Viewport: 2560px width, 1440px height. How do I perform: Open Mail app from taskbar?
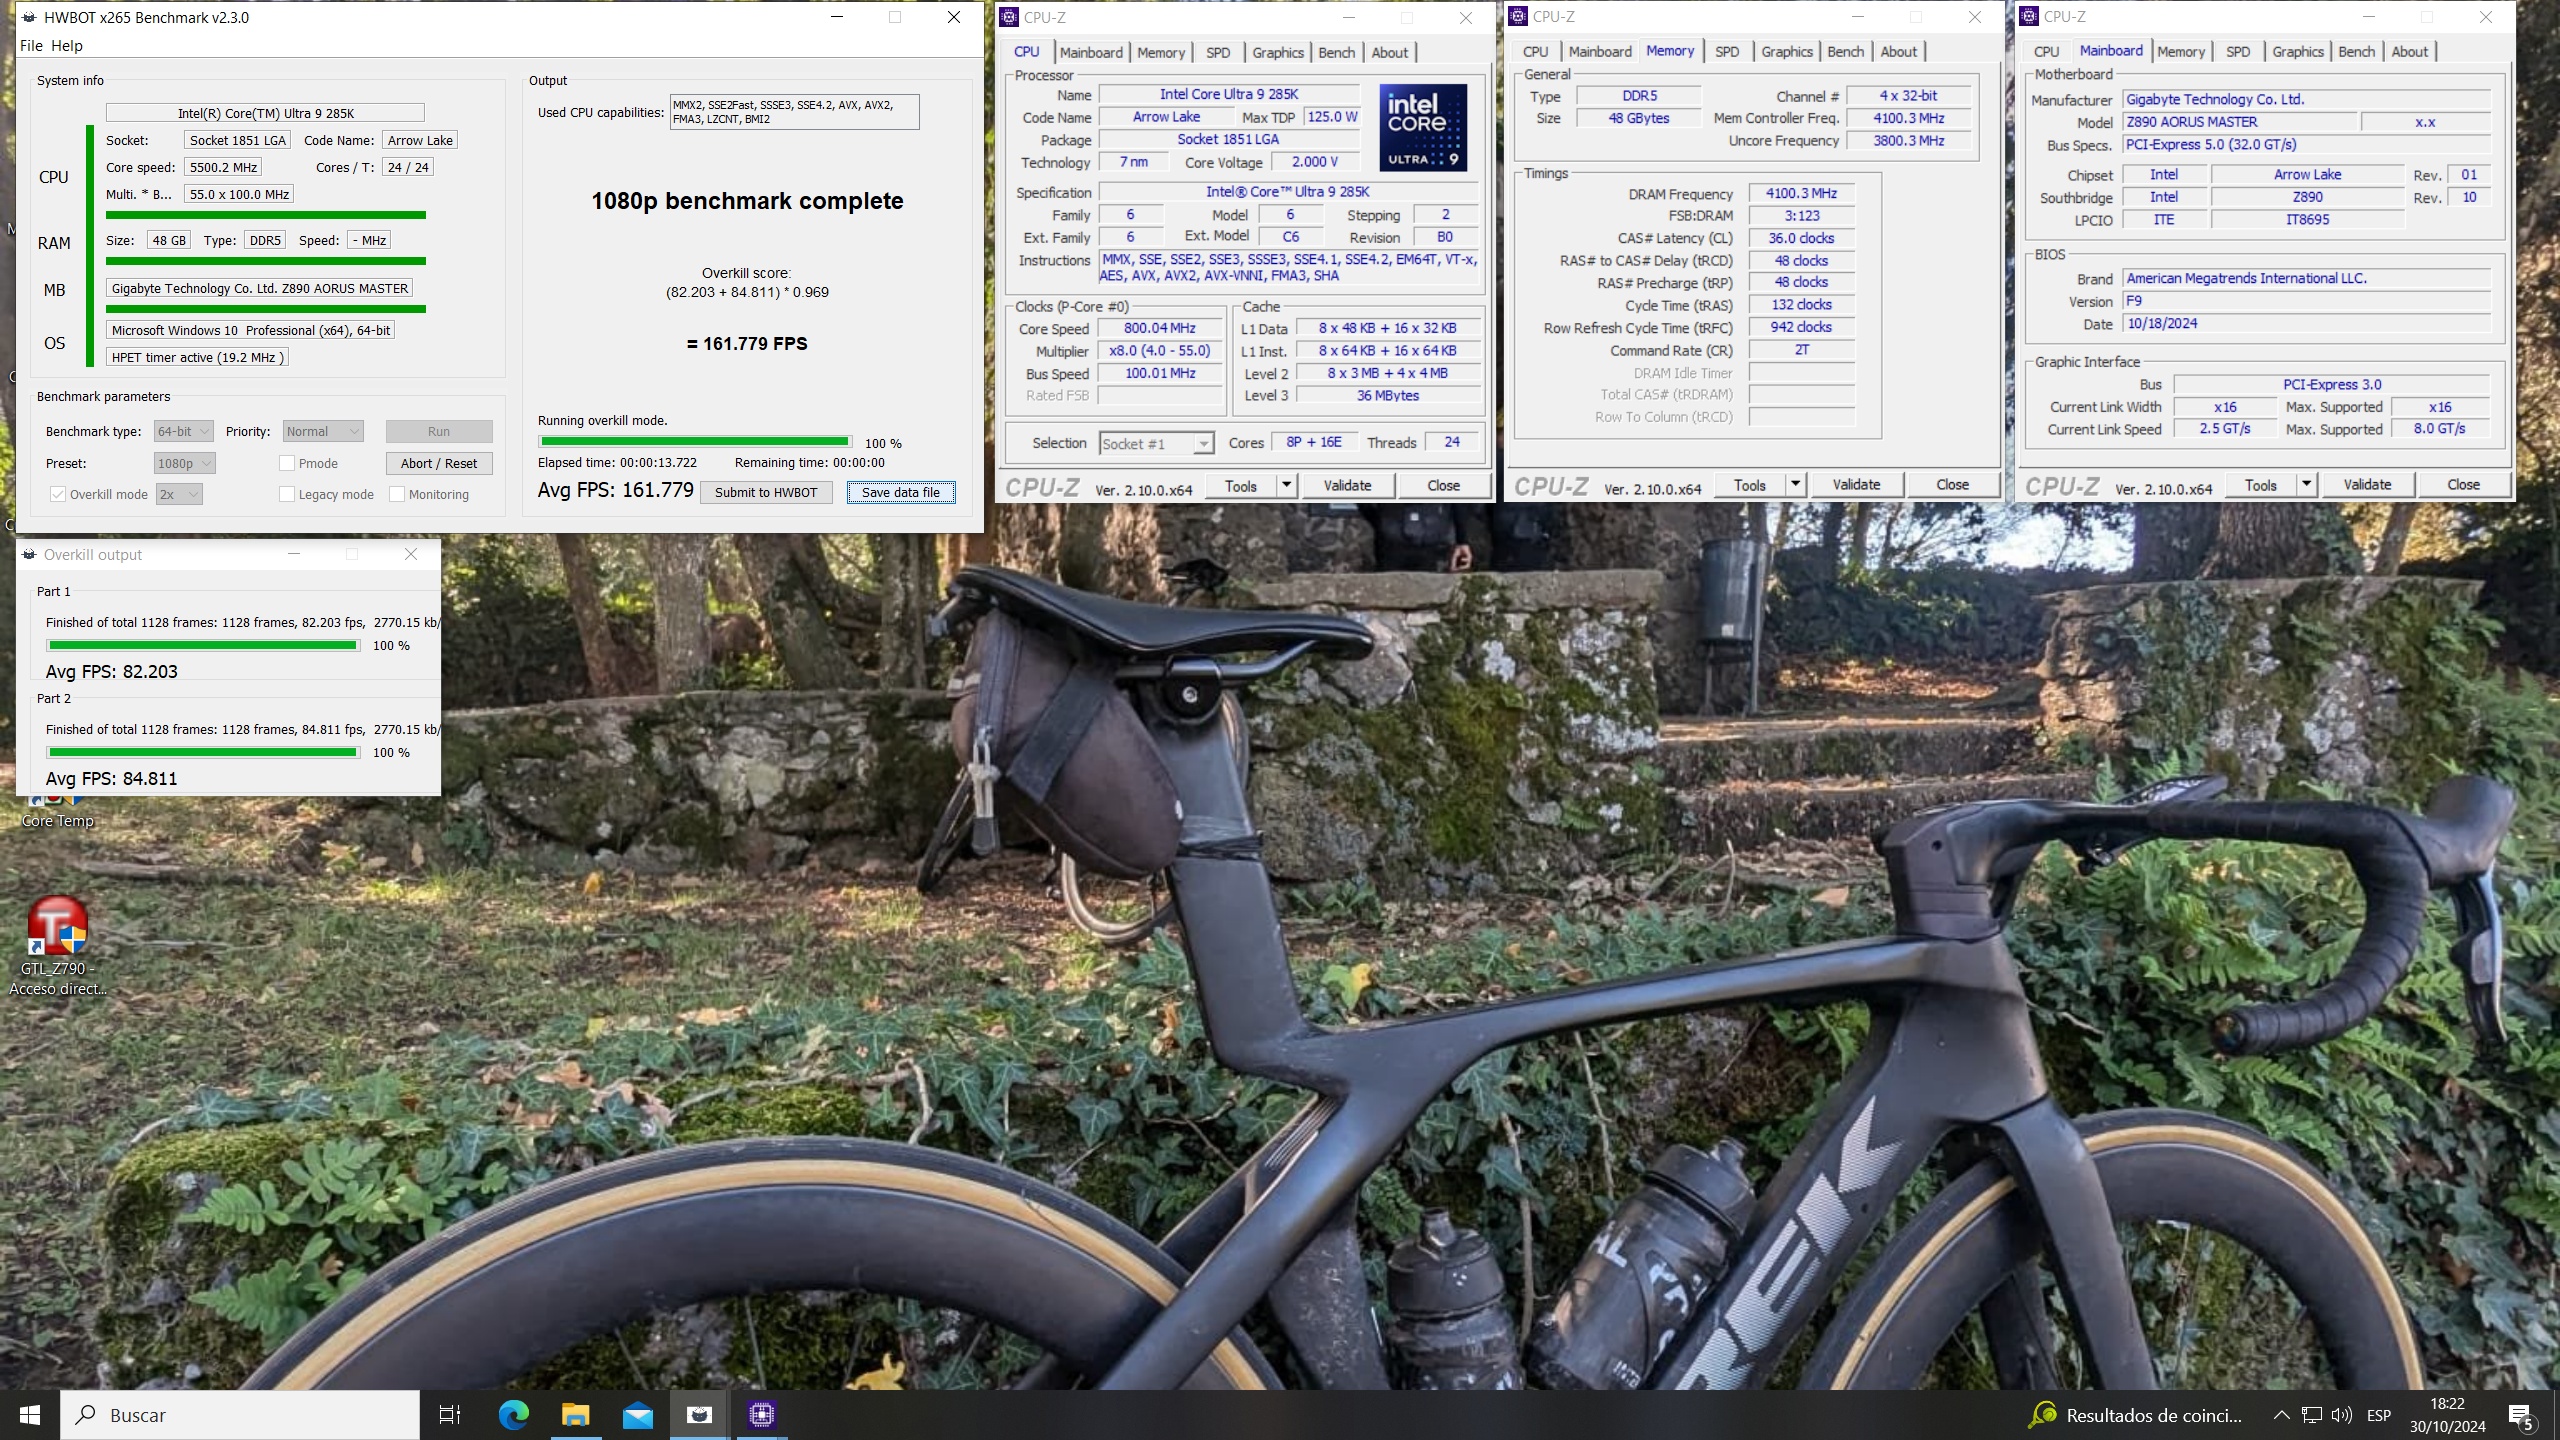637,1414
